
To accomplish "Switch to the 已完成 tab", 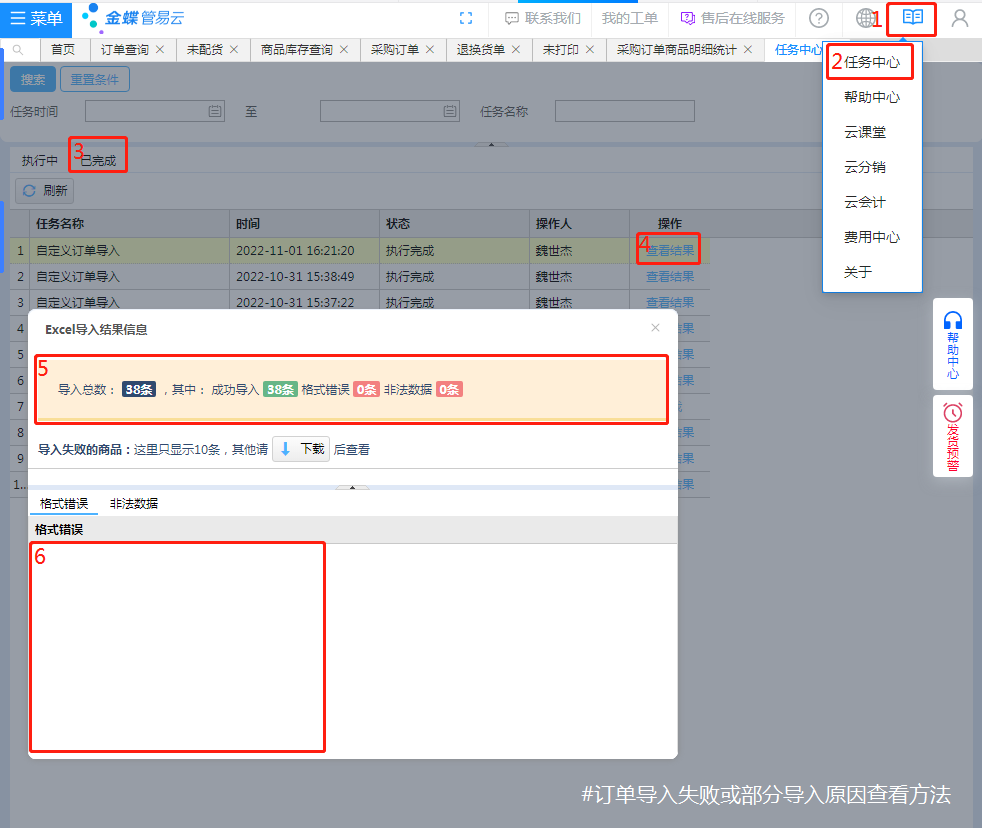I will pyautogui.click(x=98, y=160).
